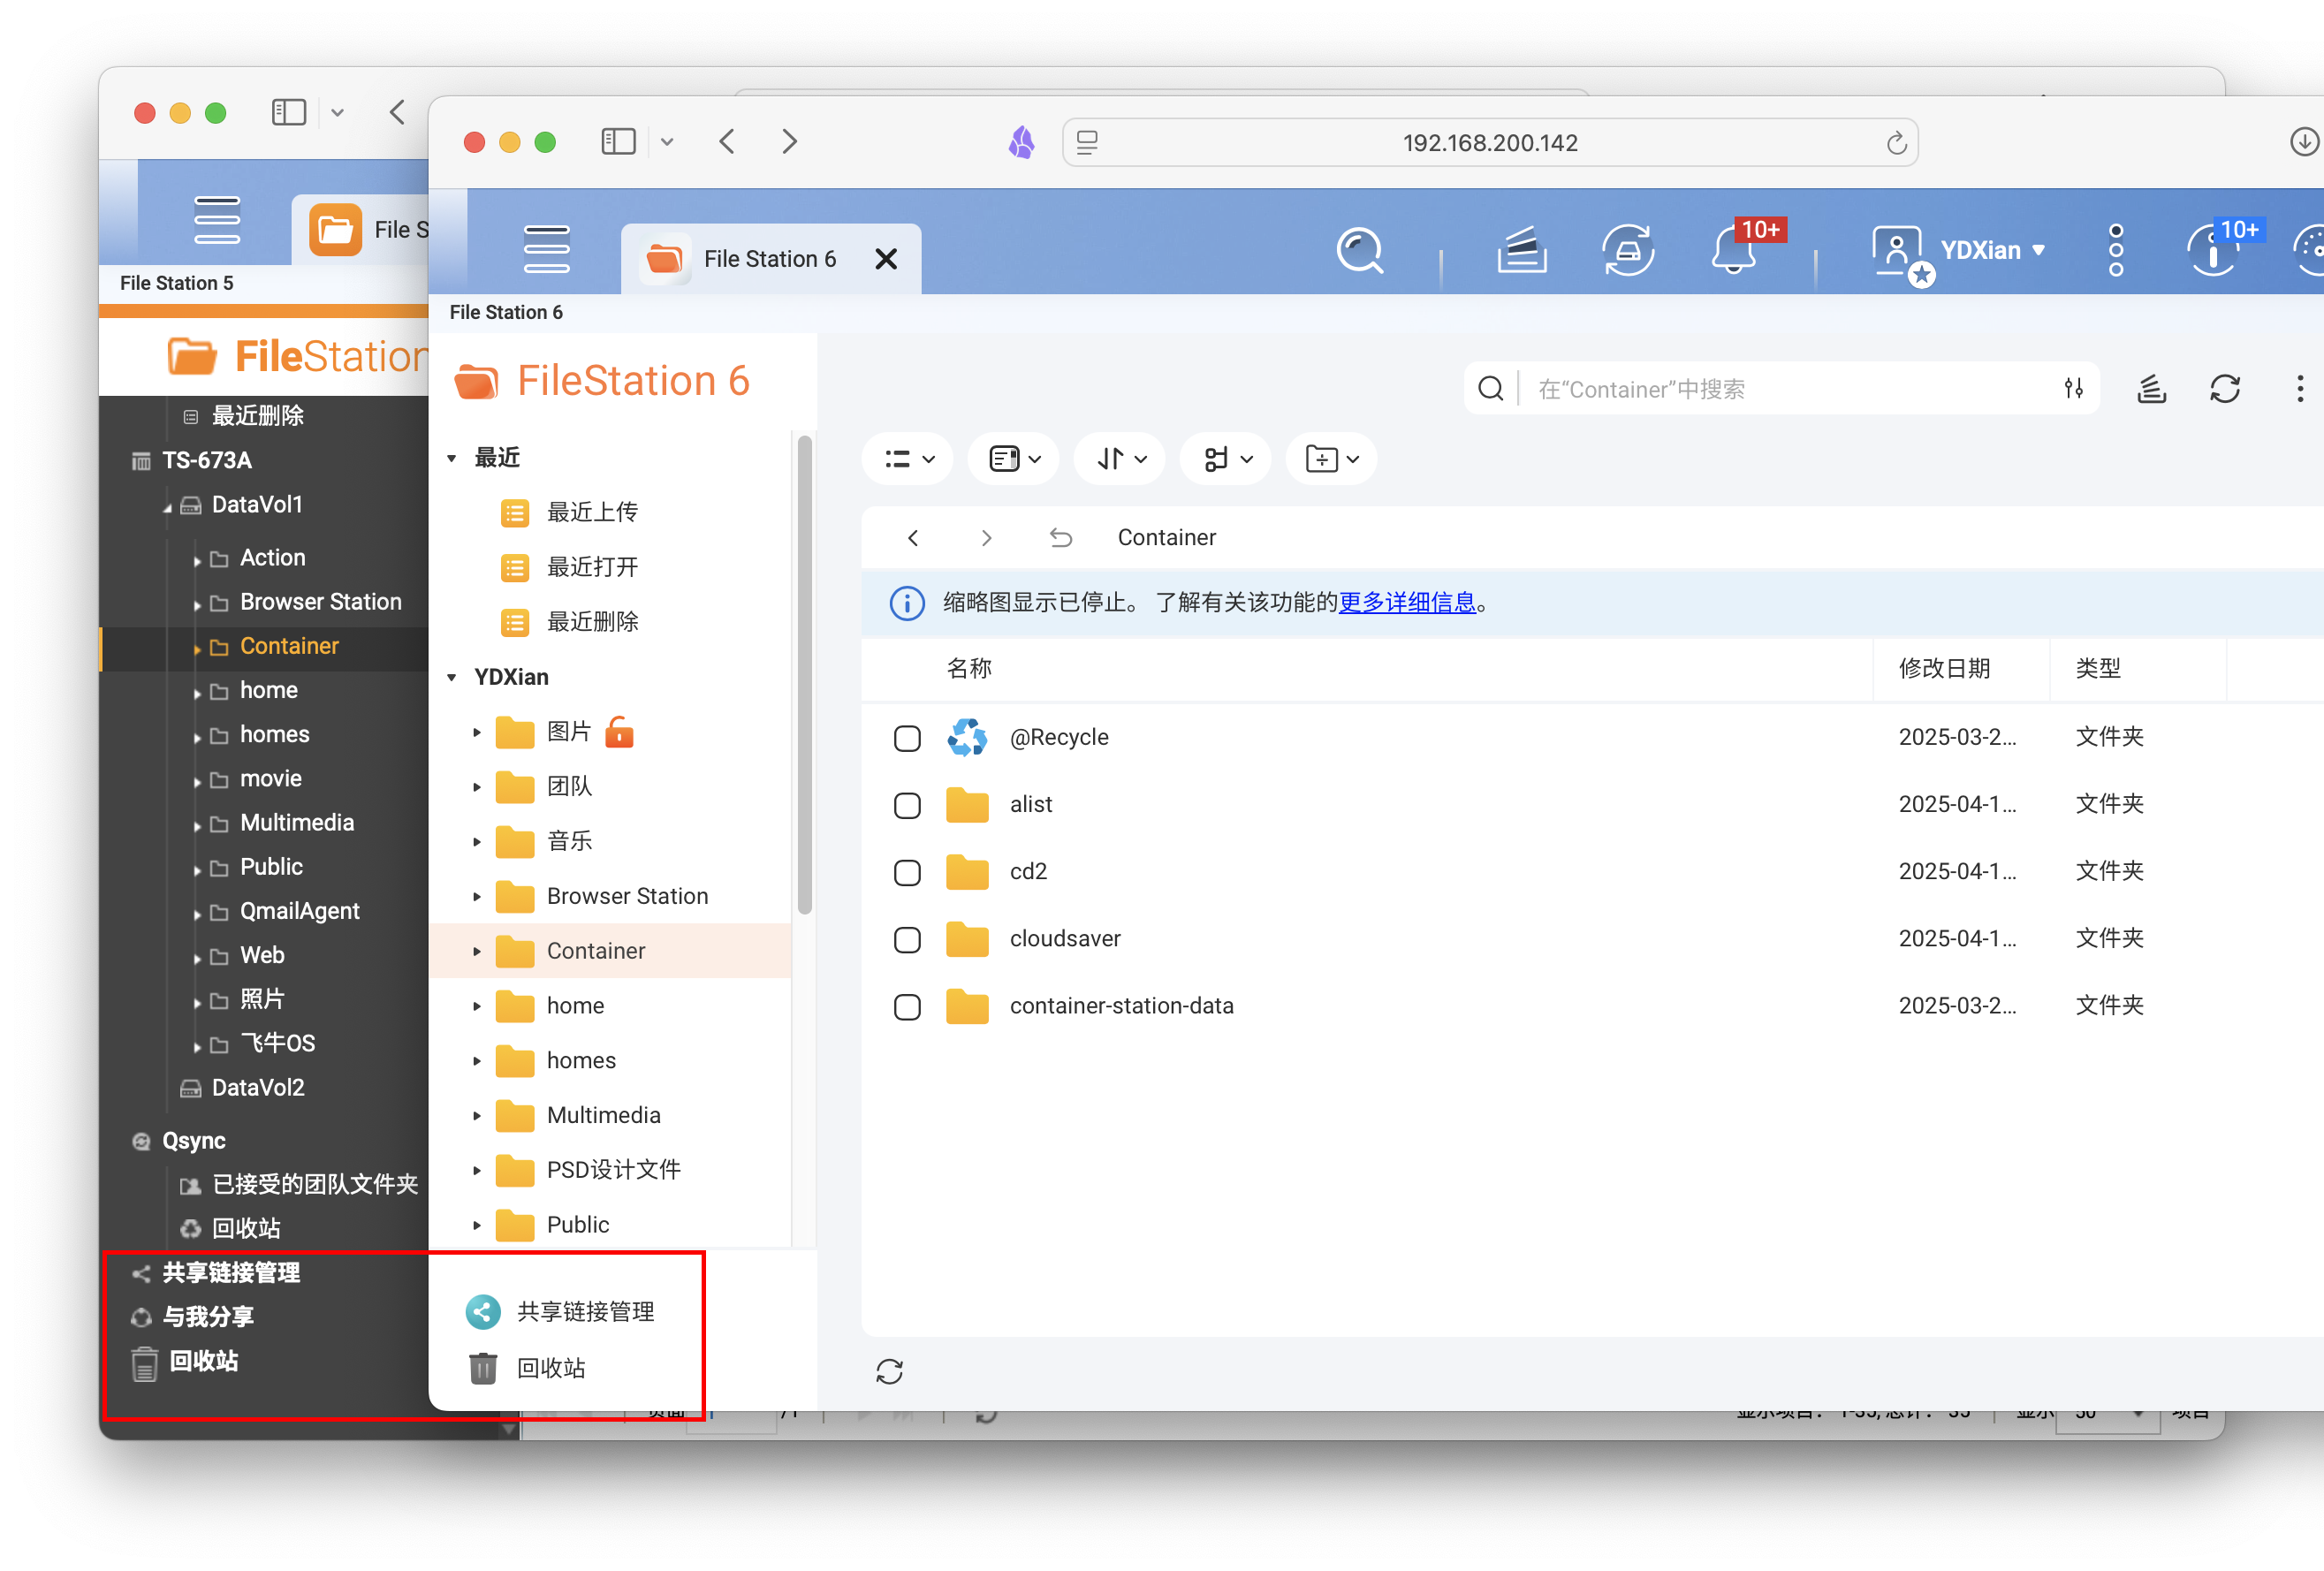Click Safari back arrow in front window
2324x1571 pixels.
pos(727,142)
